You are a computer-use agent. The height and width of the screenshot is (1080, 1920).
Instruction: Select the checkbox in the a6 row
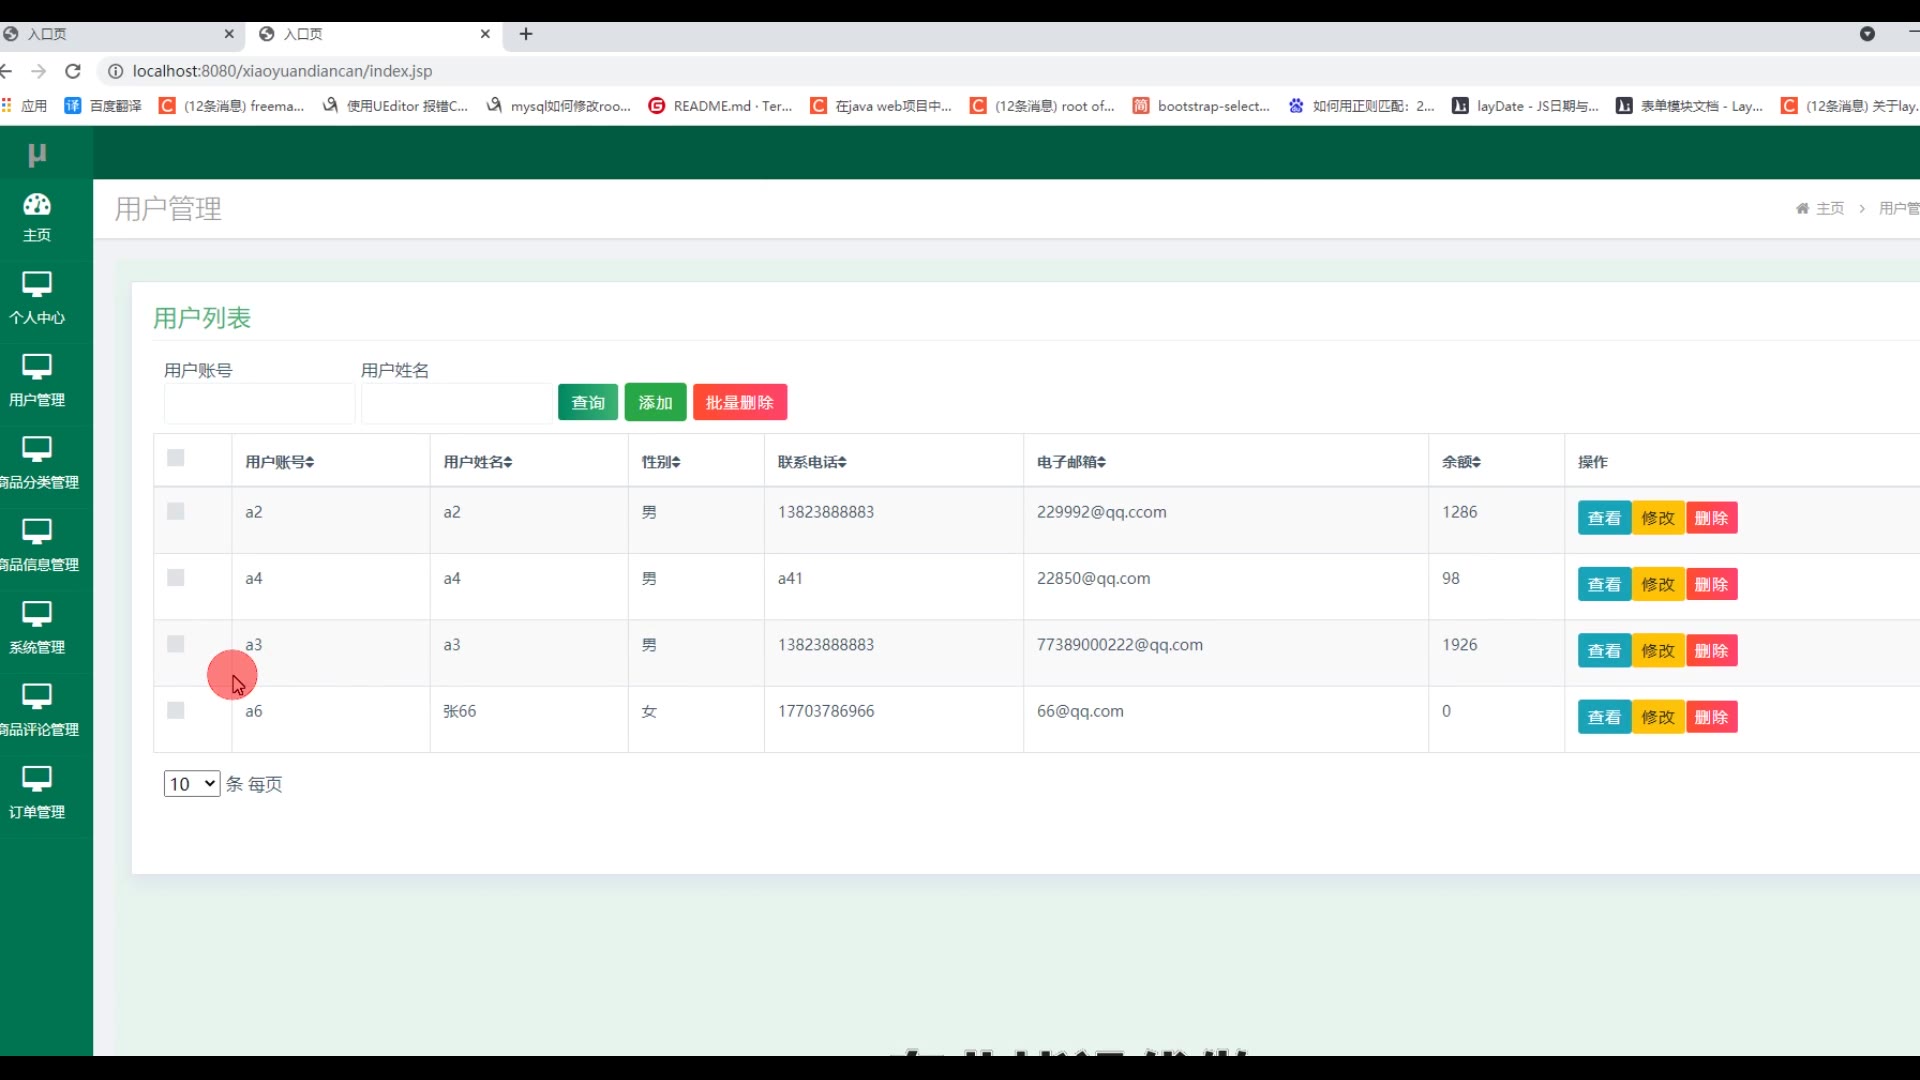[176, 711]
